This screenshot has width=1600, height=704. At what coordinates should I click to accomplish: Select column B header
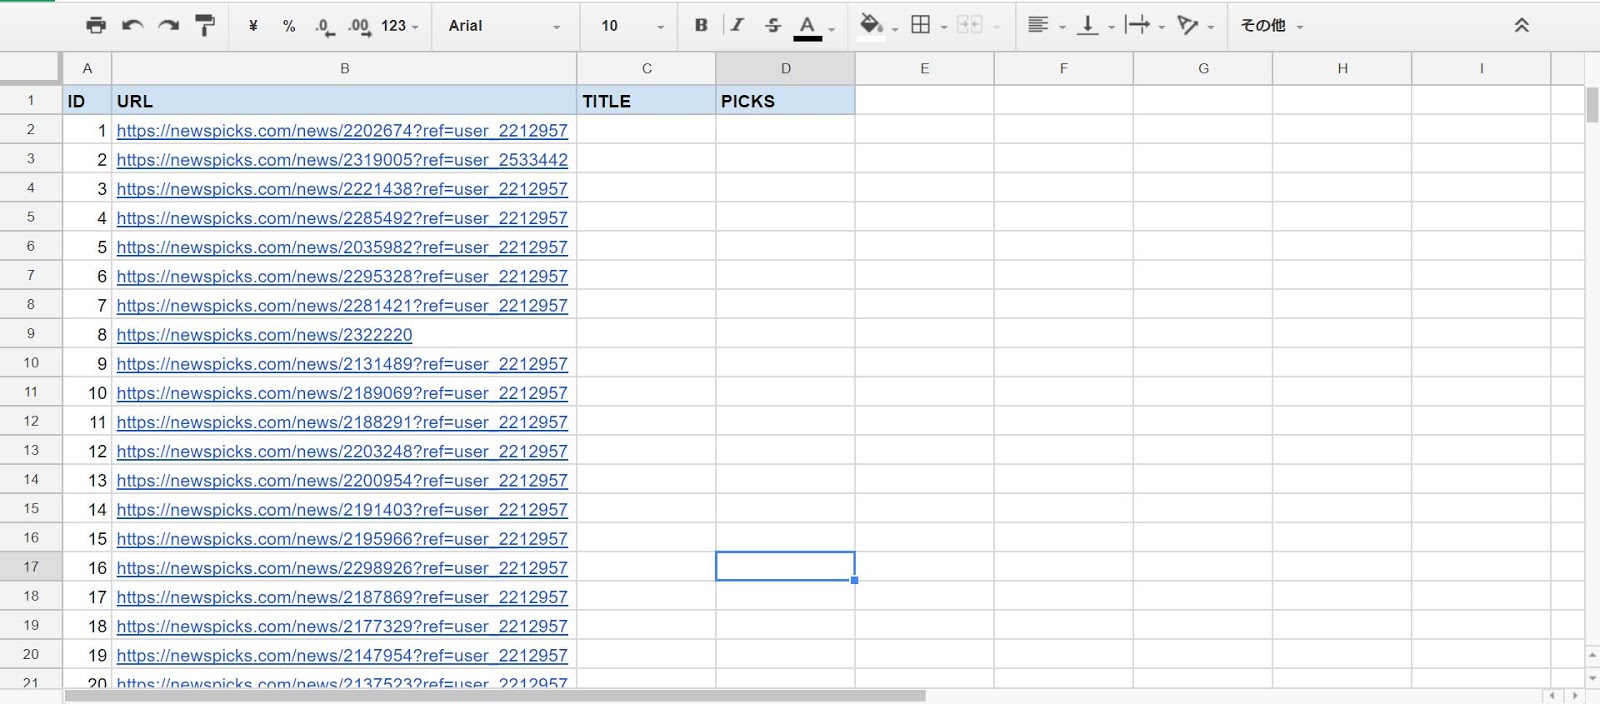(x=344, y=68)
